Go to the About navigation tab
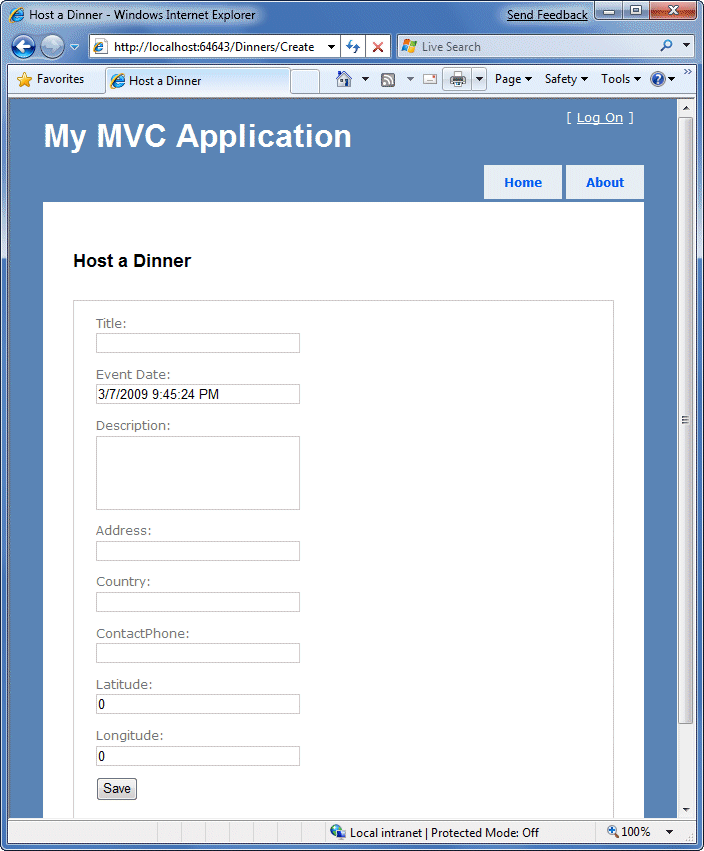This screenshot has height=851, width=704. pyautogui.click(x=605, y=182)
